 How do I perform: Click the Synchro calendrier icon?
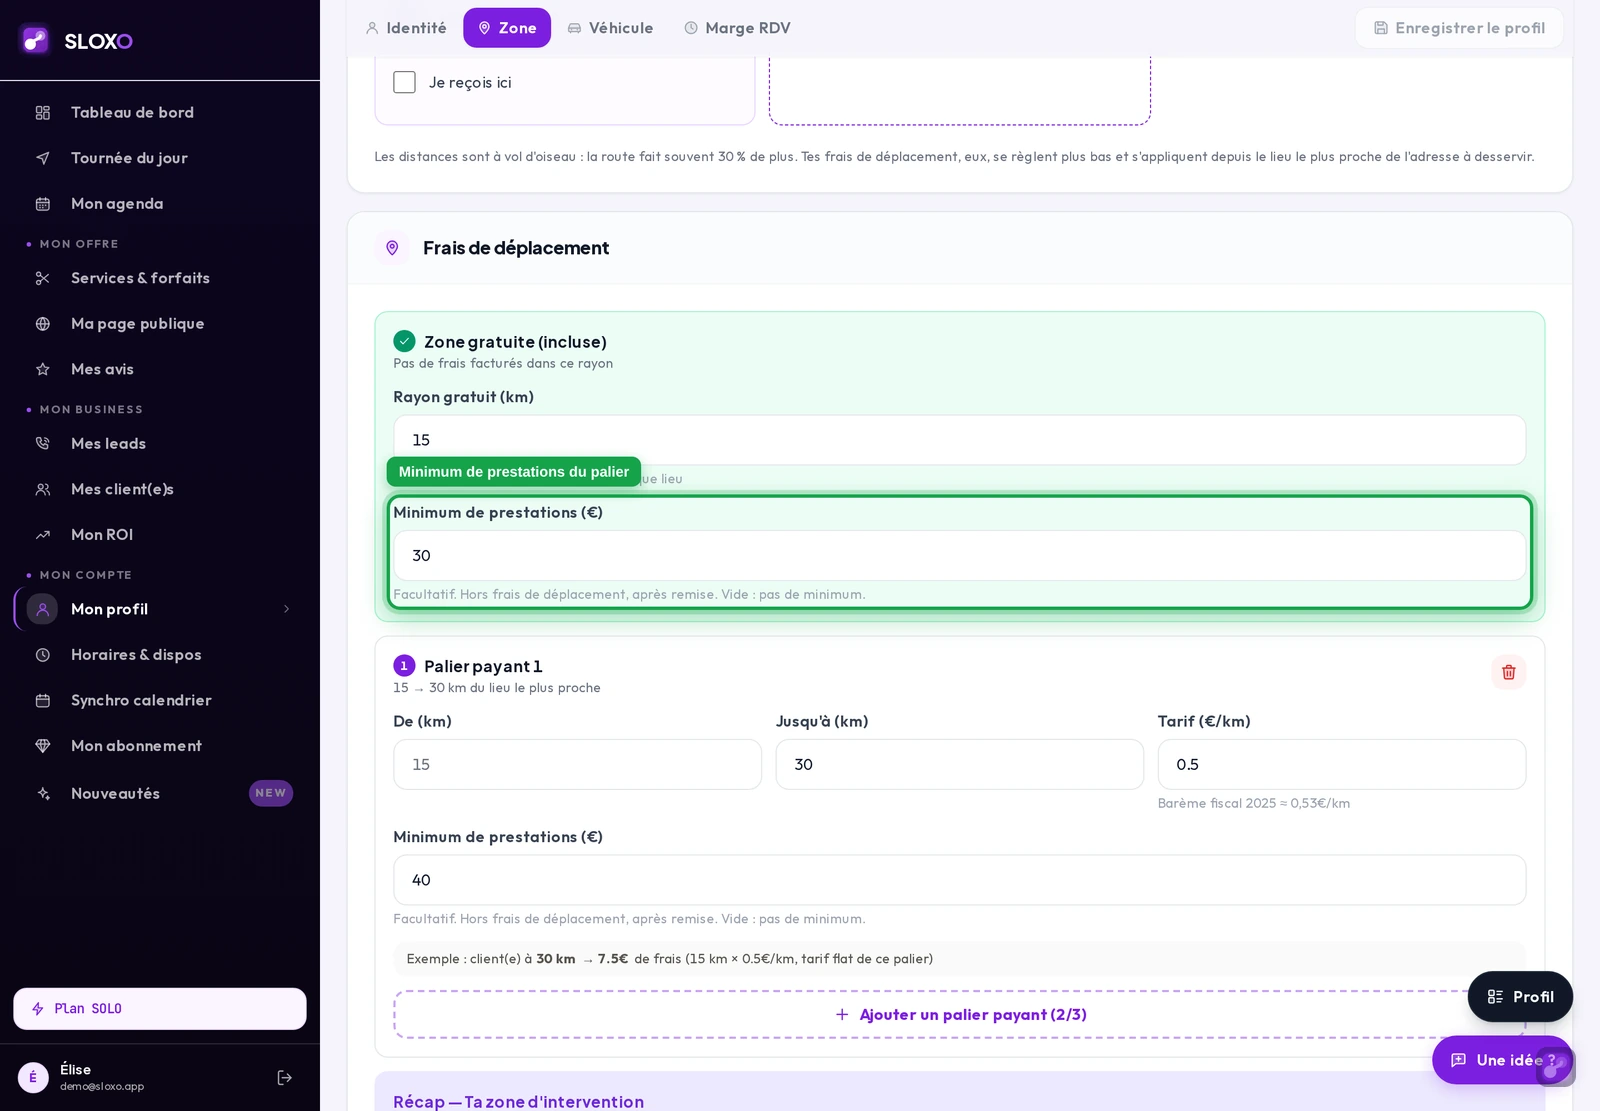click(43, 701)
